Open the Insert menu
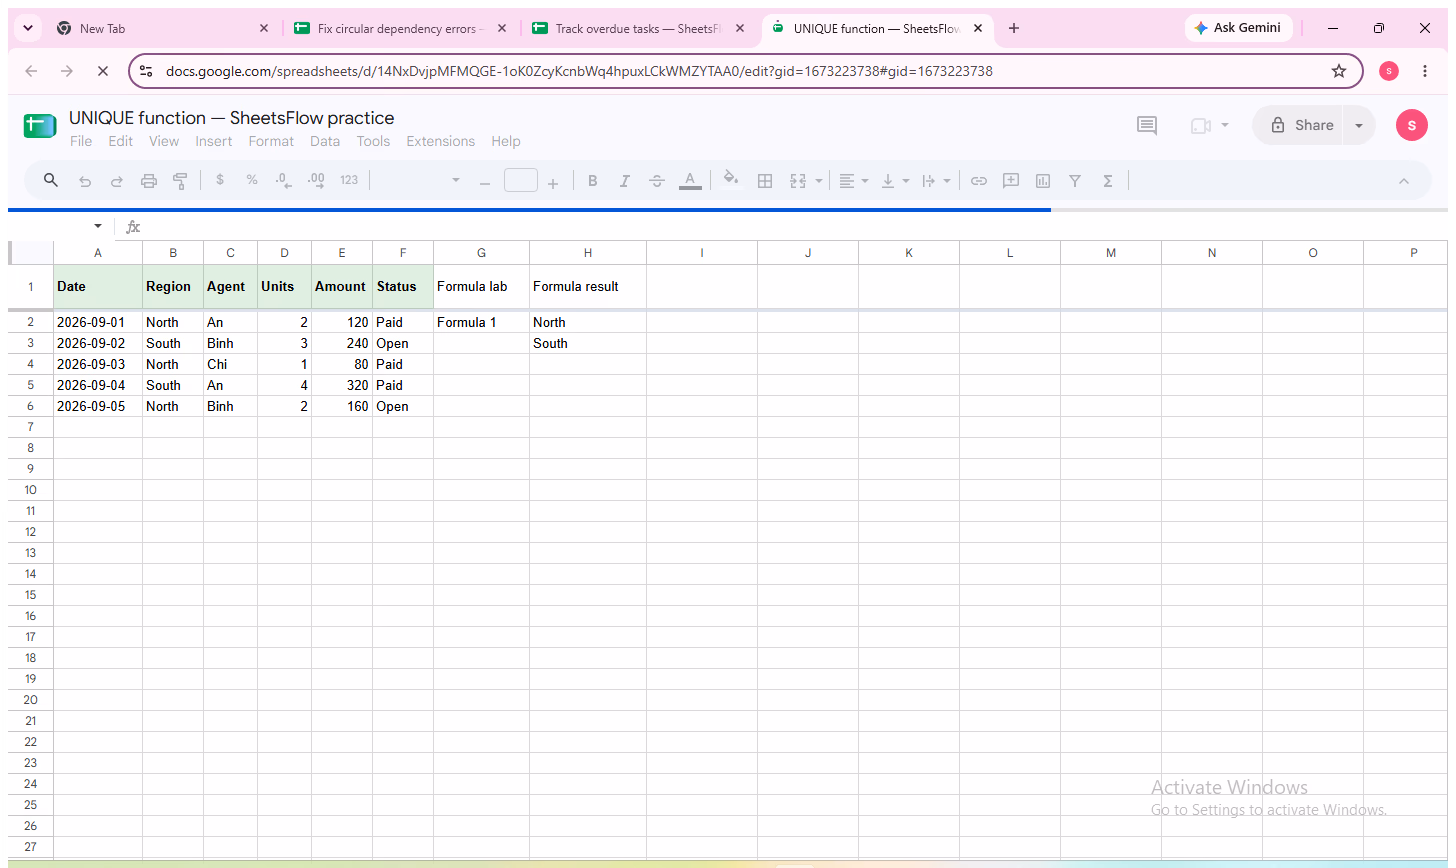 coord(214,141)
